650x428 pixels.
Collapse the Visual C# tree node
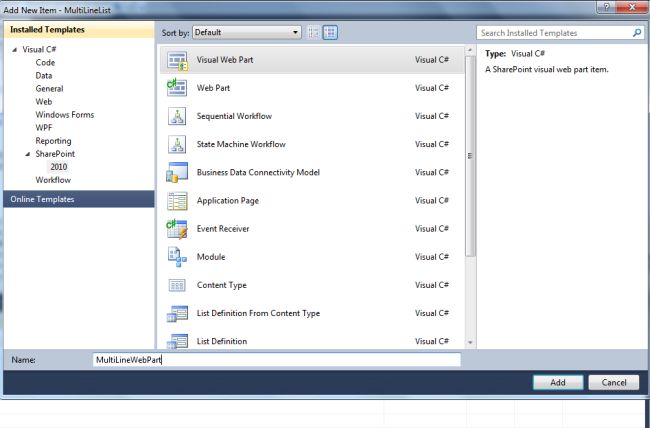[x=15, y=49]
